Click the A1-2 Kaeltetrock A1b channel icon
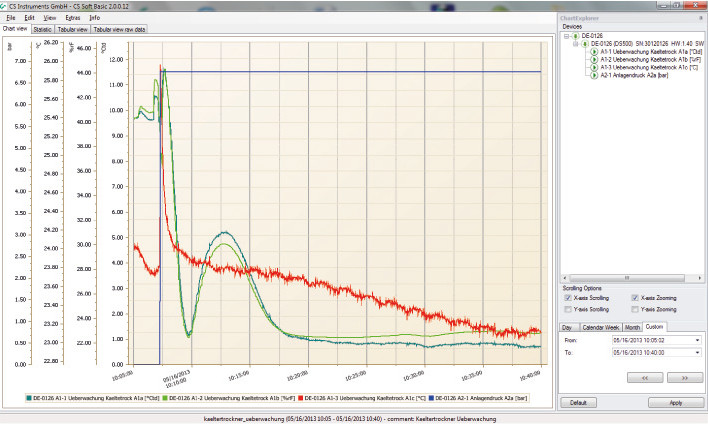Screen dimensions: 708x425 click(593, 58)
